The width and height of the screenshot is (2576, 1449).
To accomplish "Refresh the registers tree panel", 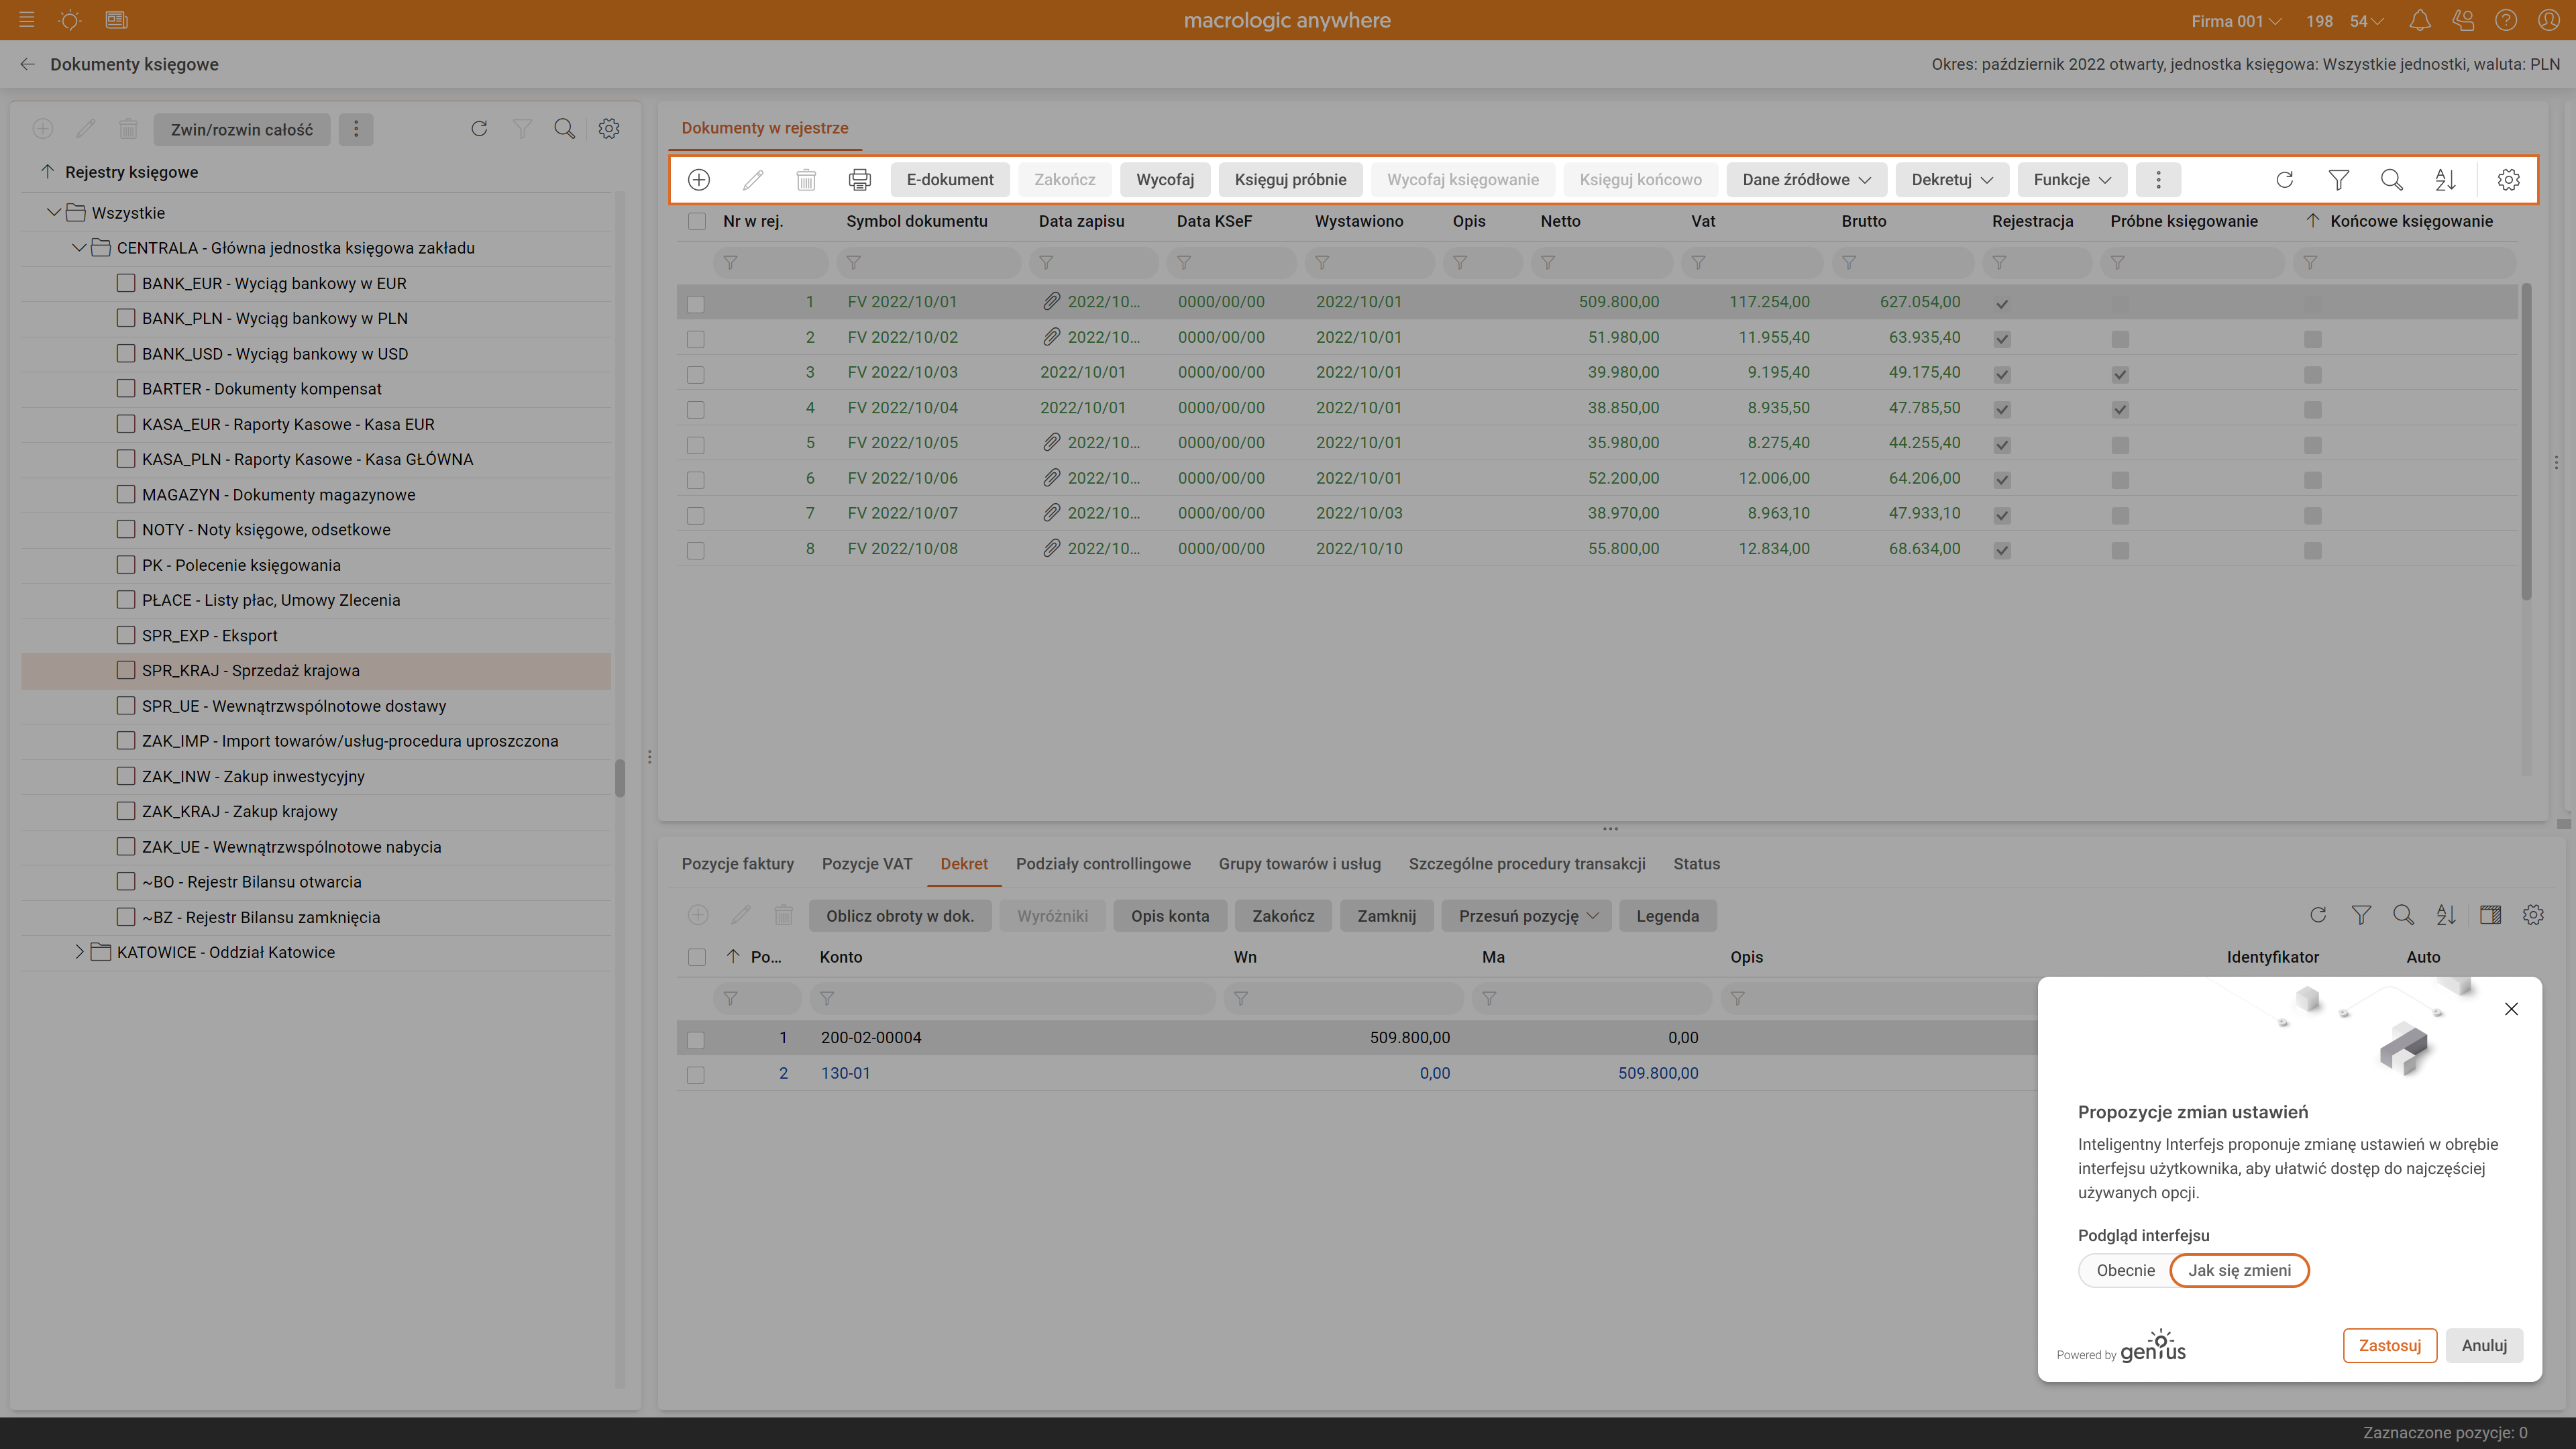I will (479, 129).
